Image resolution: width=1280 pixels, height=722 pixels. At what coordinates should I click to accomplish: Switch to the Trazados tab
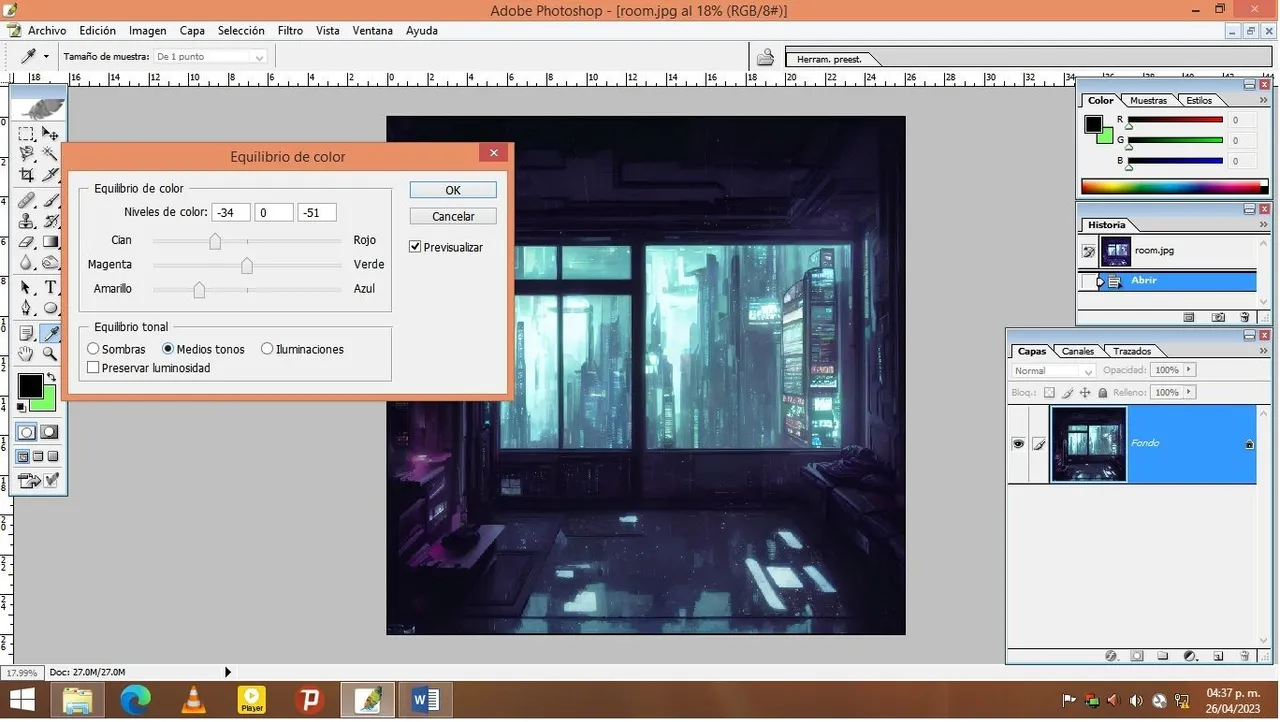point(1132,351)
